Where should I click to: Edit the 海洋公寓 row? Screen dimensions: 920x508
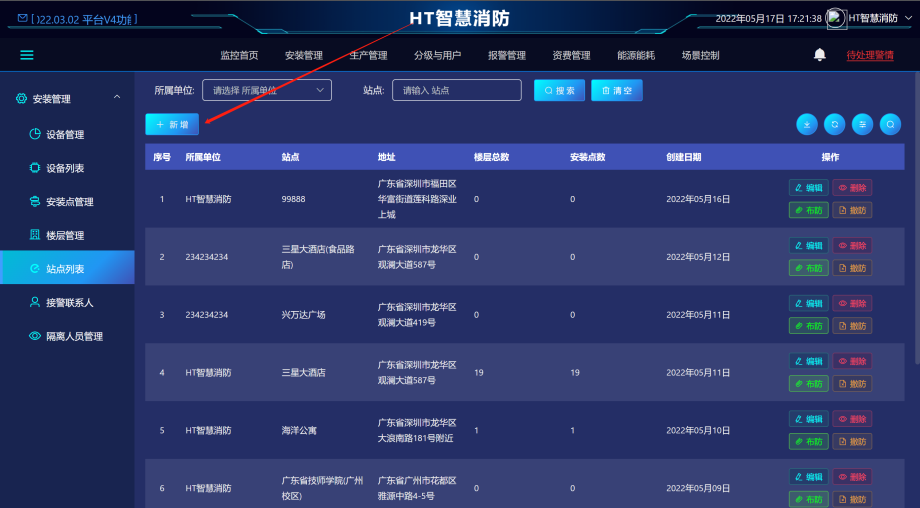(809, 419)
